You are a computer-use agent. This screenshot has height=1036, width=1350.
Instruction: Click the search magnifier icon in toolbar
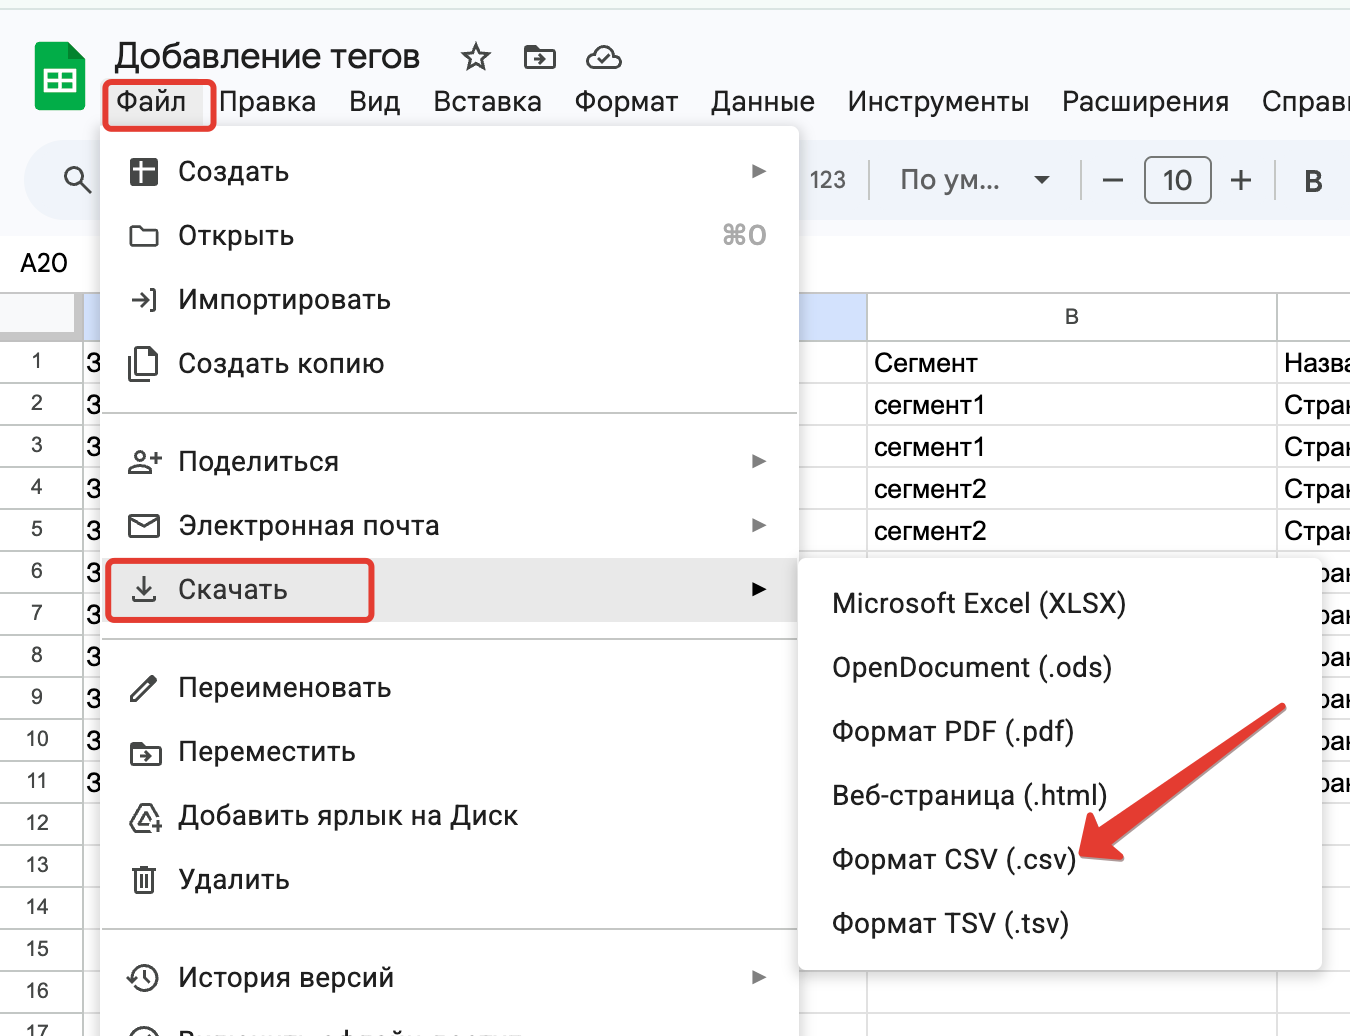point(77,180)
